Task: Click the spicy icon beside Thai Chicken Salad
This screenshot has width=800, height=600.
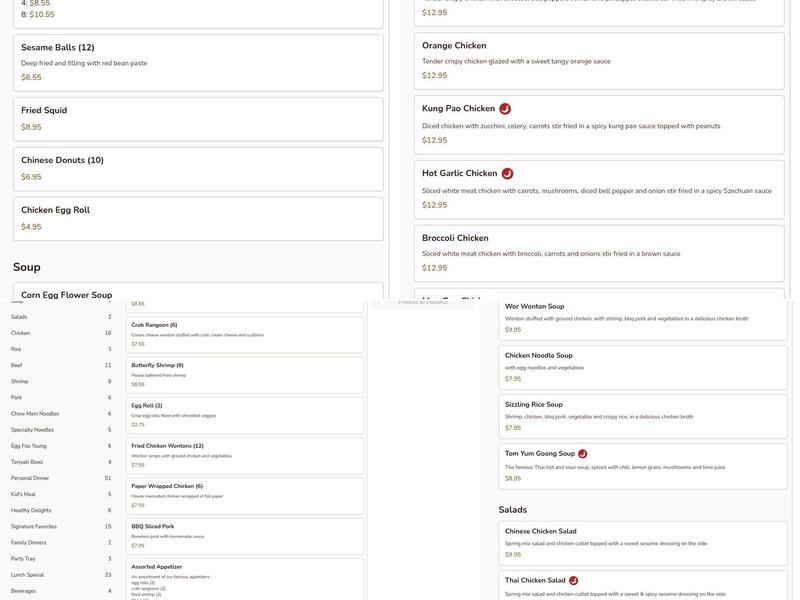Action: (x=573, y=581)
